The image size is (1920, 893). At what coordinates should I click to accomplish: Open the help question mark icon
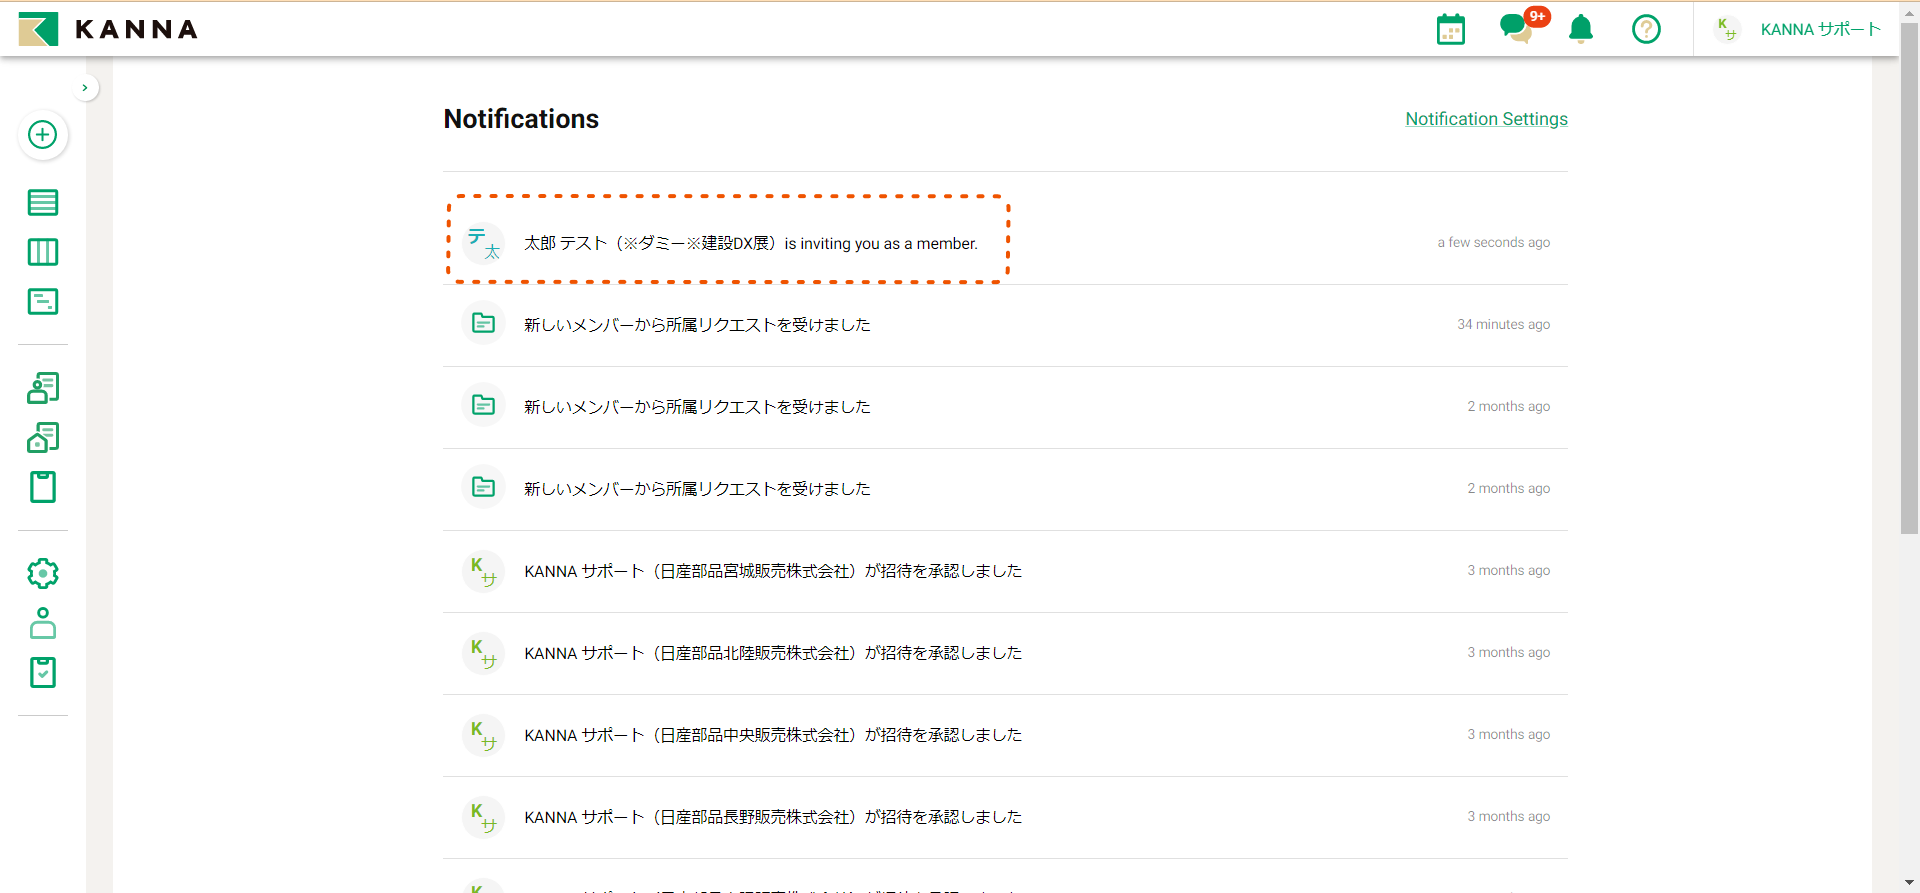pos(1646,29)
